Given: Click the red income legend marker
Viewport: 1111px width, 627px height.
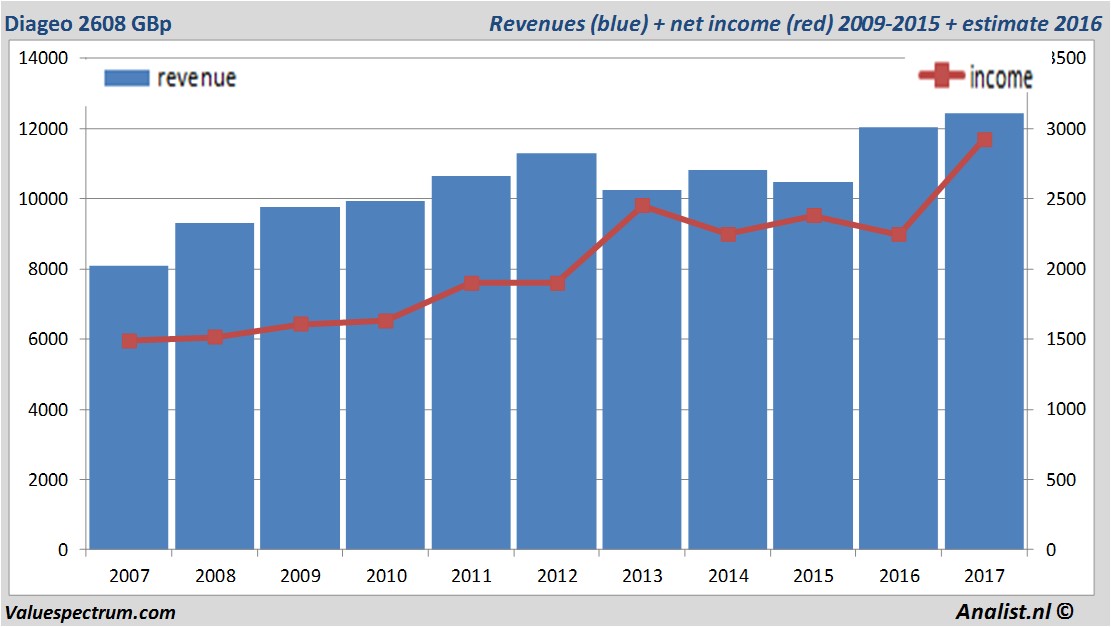Looking at the screenshot, I should (x=942, y=76).
